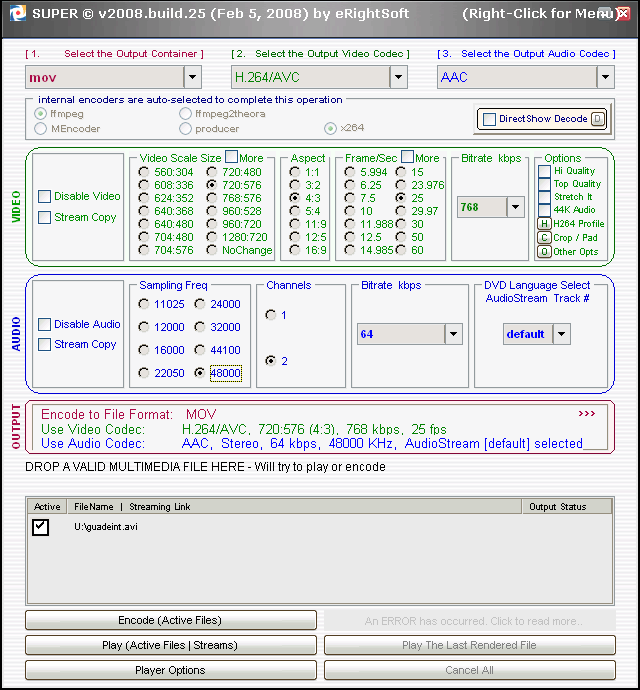Select 1280:720 video scale size
Image resolution: width=640 pixels, height=690 pixels.
[212, 237]
